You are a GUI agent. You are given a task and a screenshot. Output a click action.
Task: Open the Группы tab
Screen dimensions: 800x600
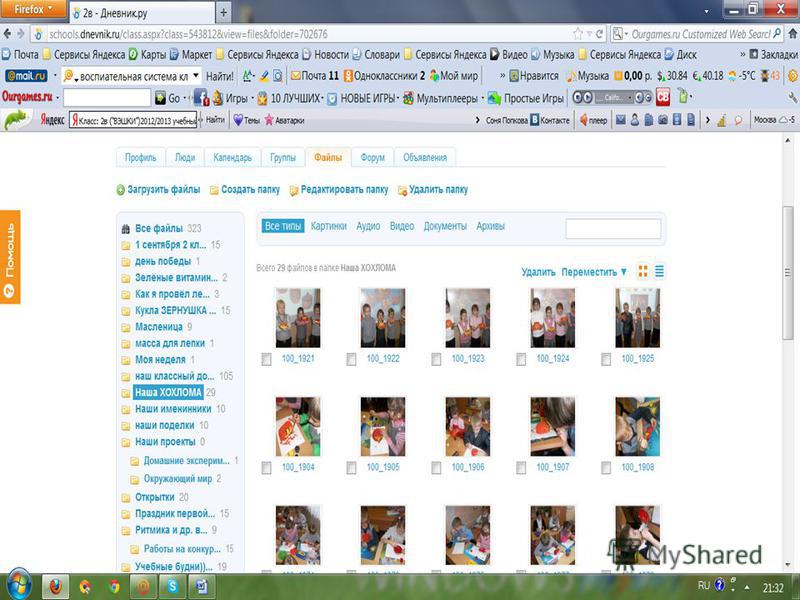[283, 157]
